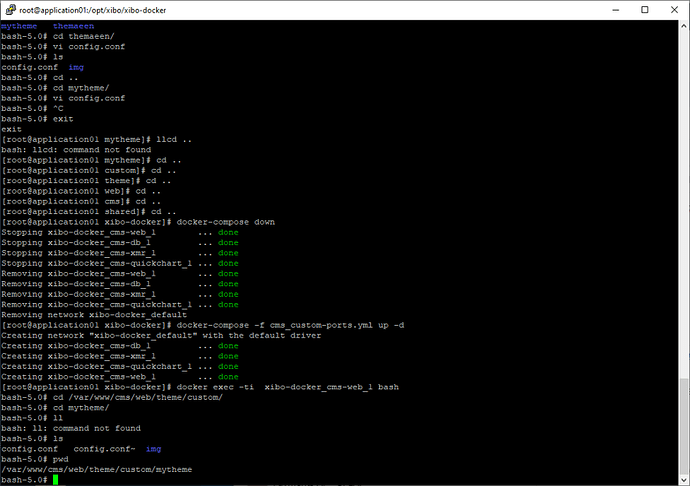Screen dimensions: 690x487
Task: Click the scrollbar down arrow
Action: pyautogui.click(x=682, y=479)
